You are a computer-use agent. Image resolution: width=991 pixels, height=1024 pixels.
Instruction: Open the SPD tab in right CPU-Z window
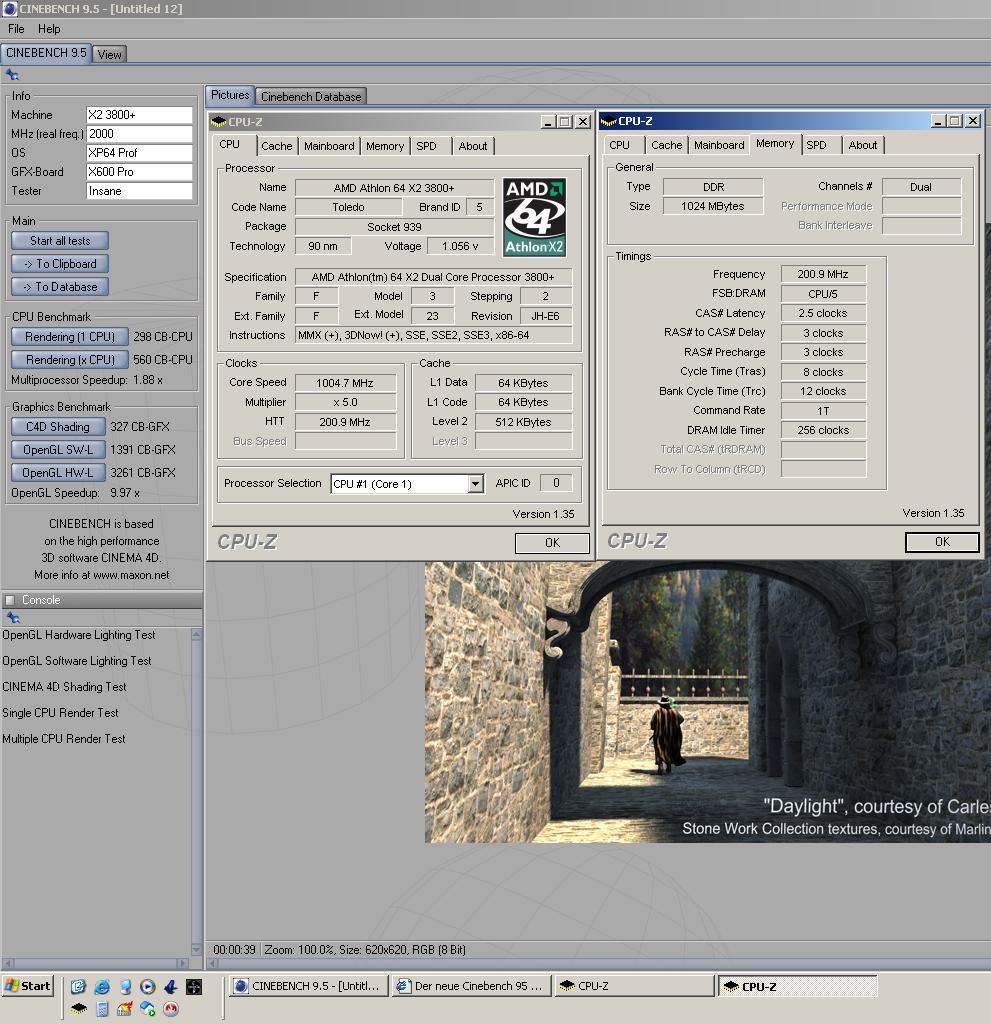(x=817, y=145)
